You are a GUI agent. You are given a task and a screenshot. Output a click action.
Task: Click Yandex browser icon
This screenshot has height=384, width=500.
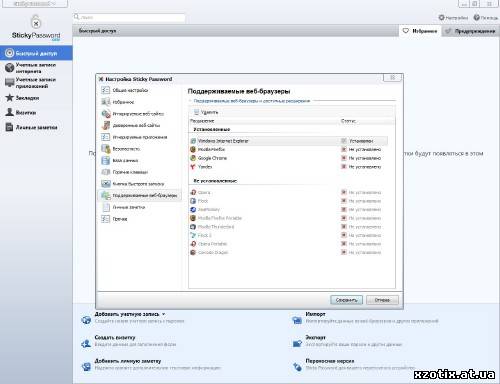pos(193,167)
